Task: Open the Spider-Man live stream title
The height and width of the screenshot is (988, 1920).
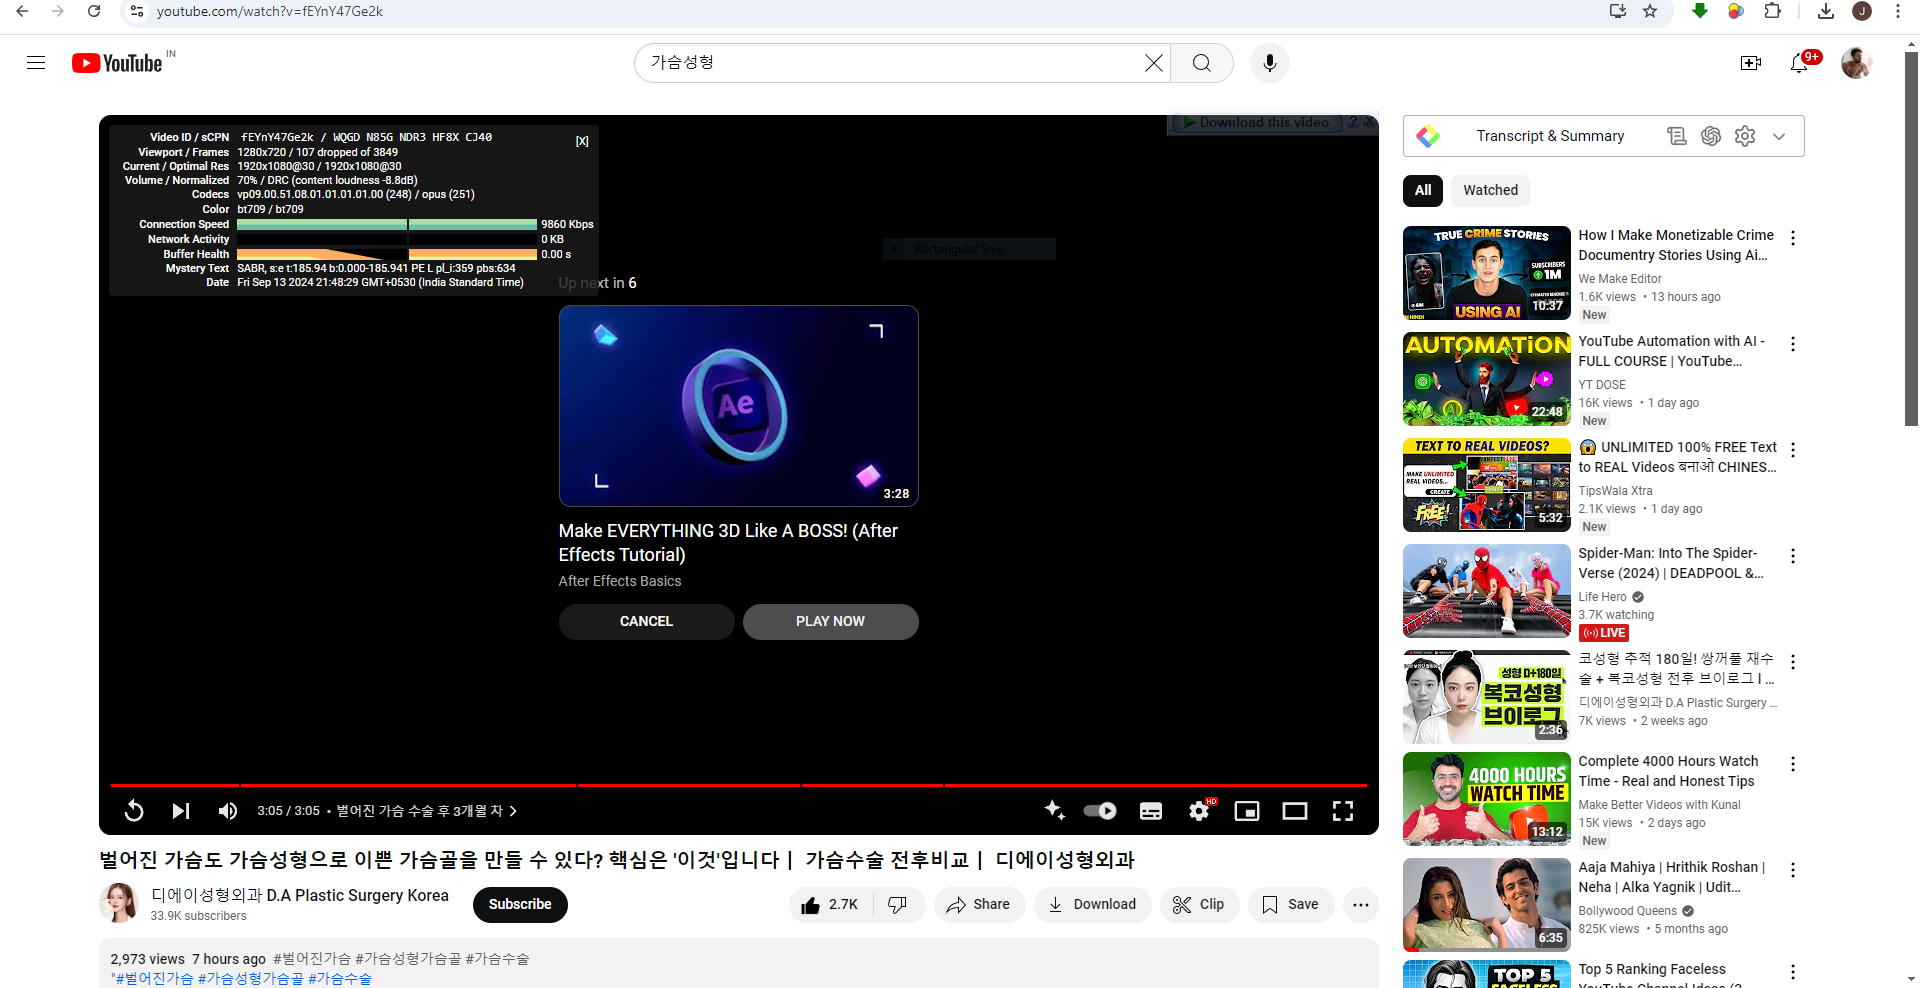Action: (x=1671, y=563)
